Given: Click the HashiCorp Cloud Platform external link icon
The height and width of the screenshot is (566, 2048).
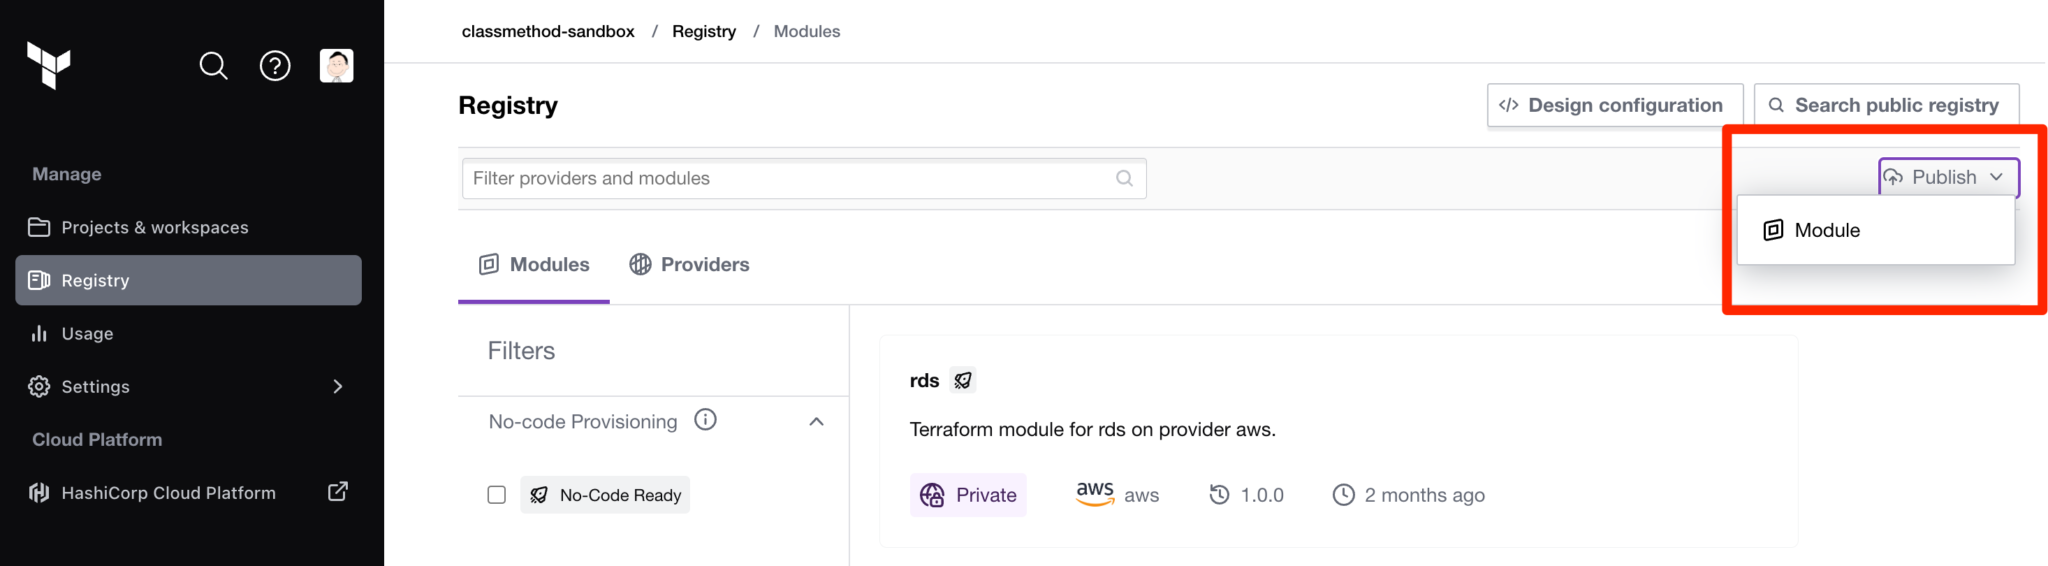Looking at the screenshot, I should [x=338, y=491].
